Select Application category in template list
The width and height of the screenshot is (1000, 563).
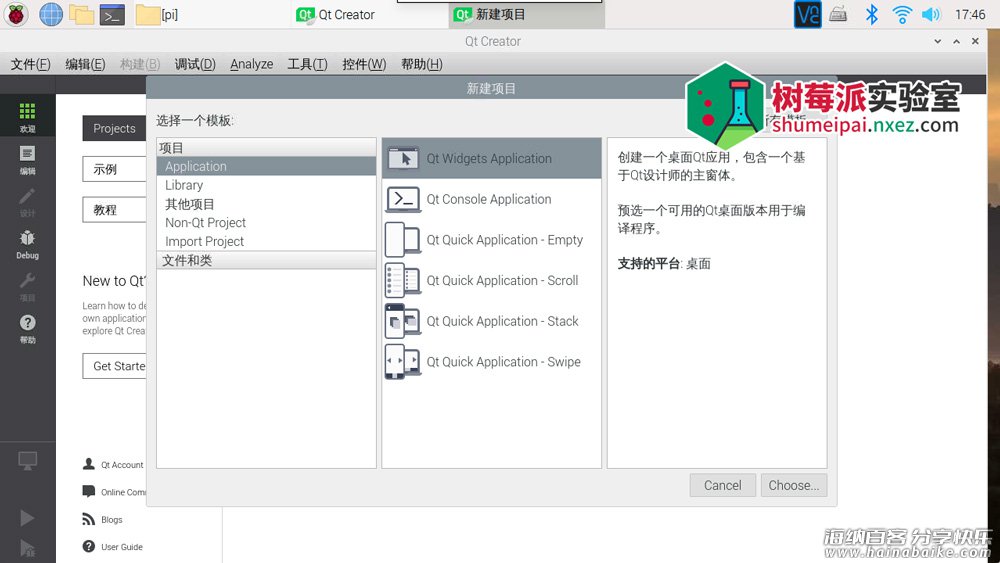[266, 166]
